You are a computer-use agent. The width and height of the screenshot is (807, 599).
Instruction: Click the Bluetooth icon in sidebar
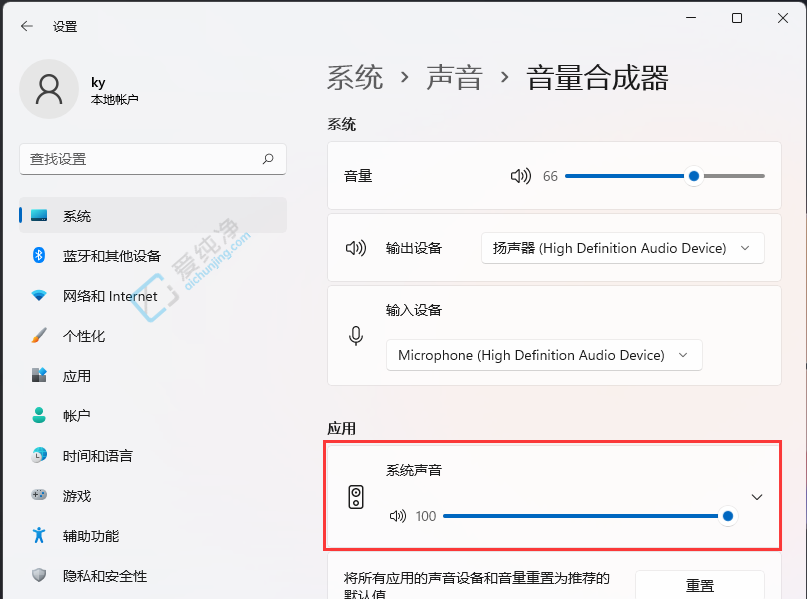click(x=39, y=255)
